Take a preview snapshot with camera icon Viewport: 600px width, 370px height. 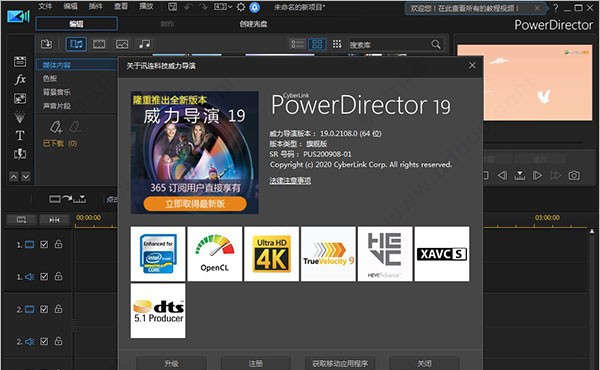coord(574,176)
